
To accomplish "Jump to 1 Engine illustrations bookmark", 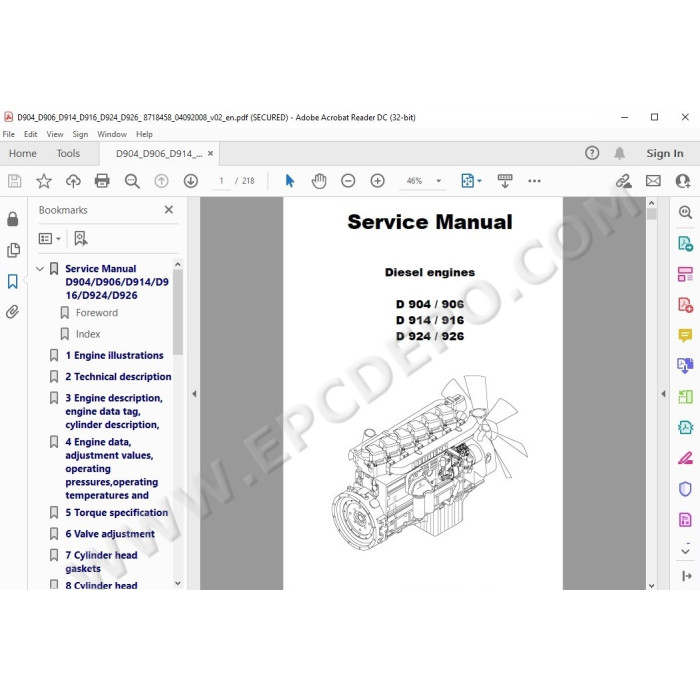I will click(114, 355).
